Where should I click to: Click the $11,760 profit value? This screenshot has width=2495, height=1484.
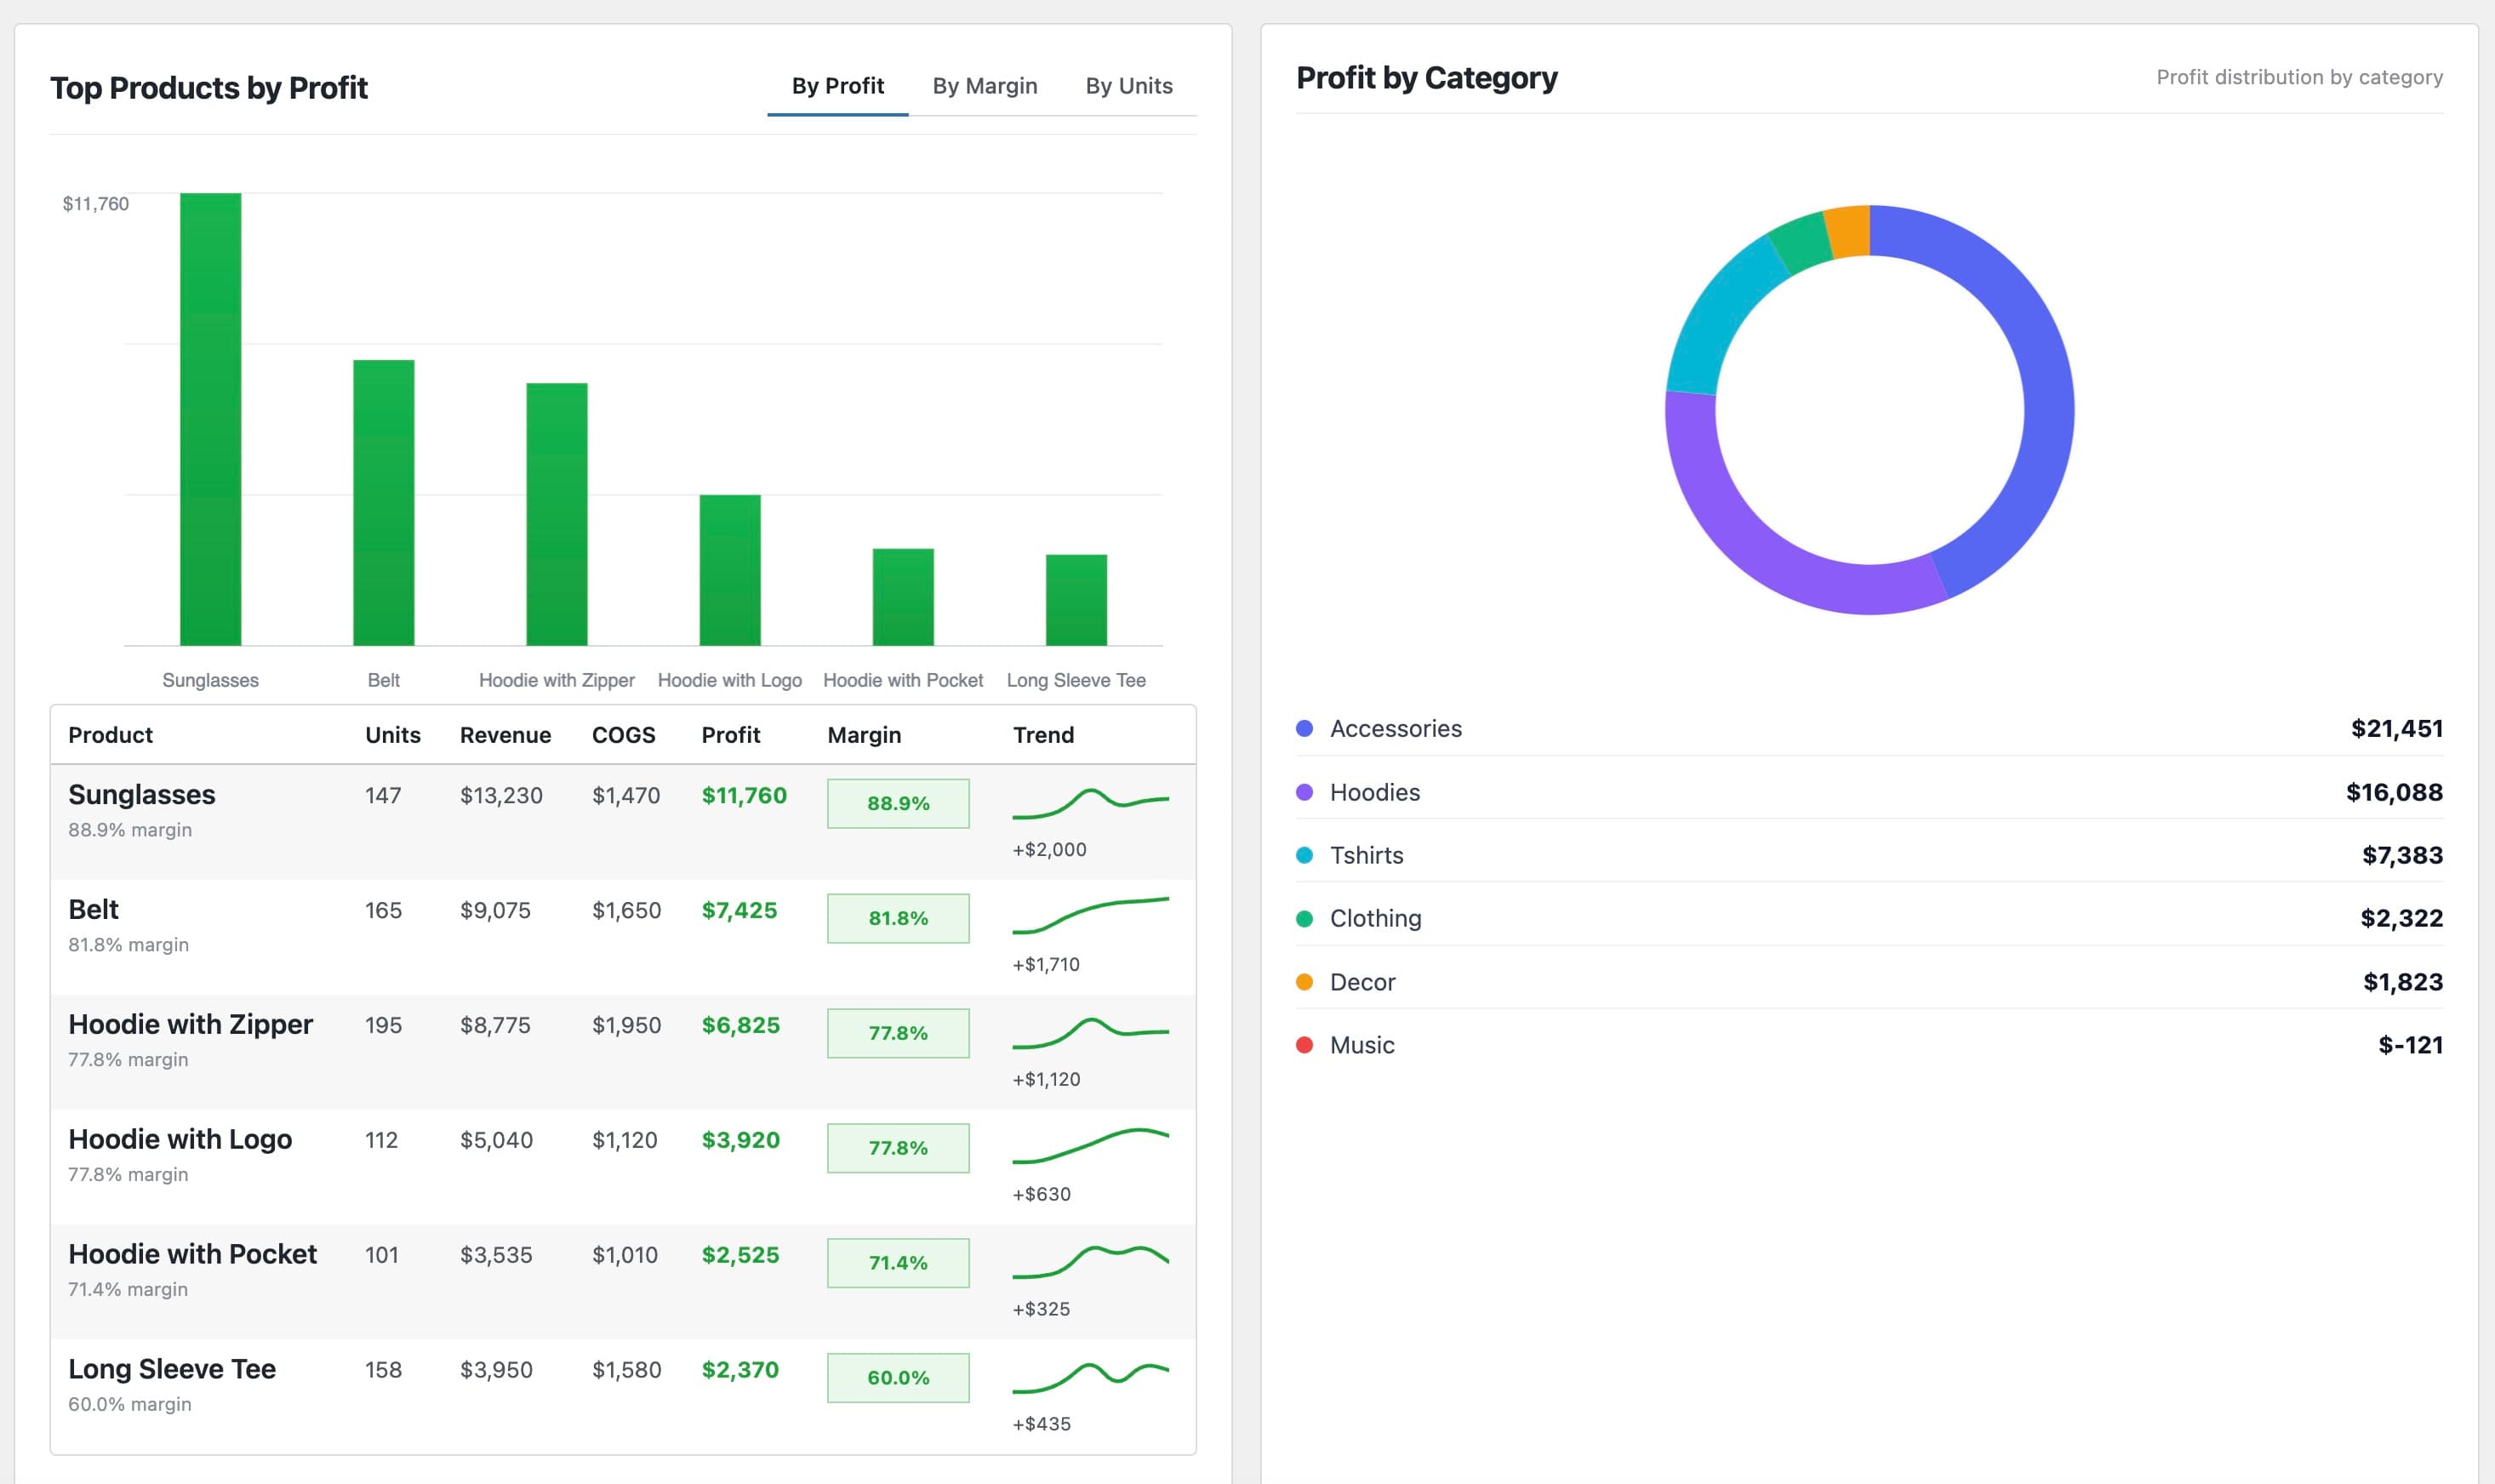744,796
